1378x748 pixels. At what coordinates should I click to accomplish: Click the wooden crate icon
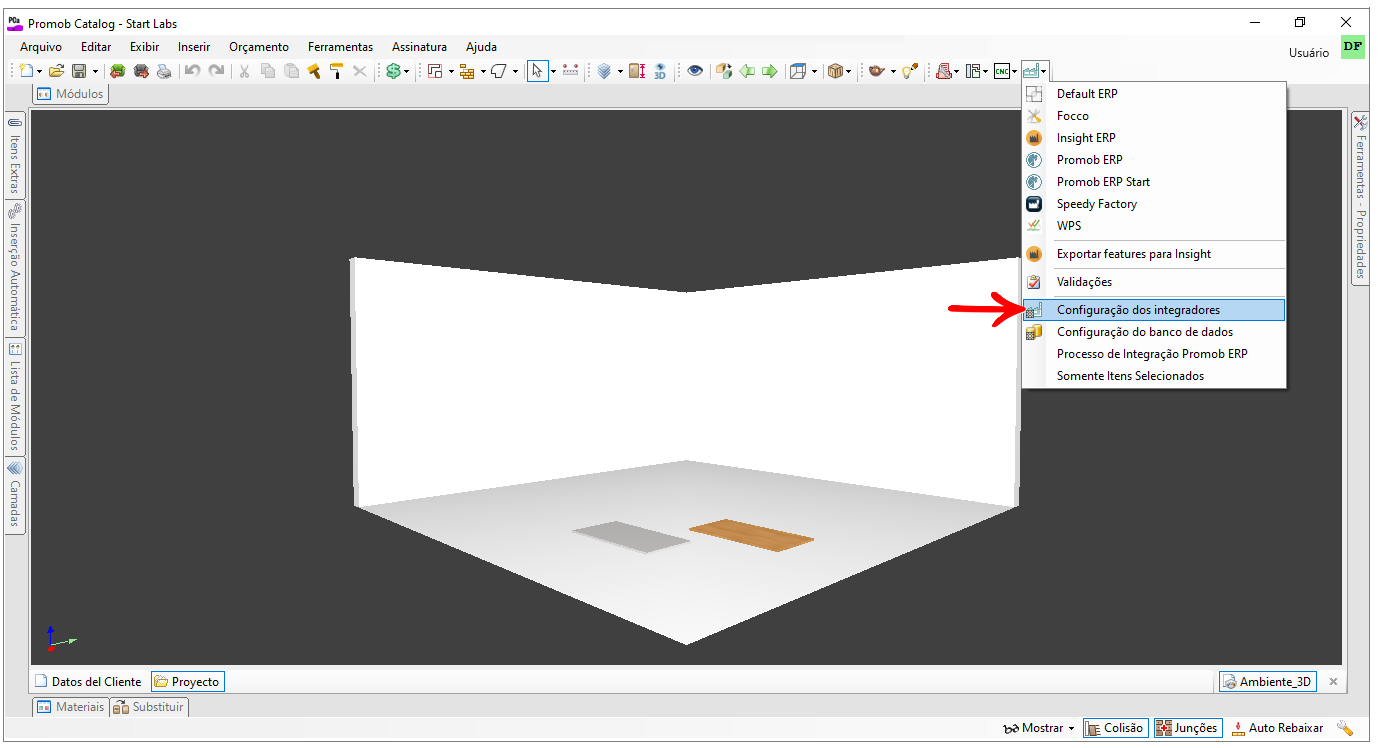[834, 71]
